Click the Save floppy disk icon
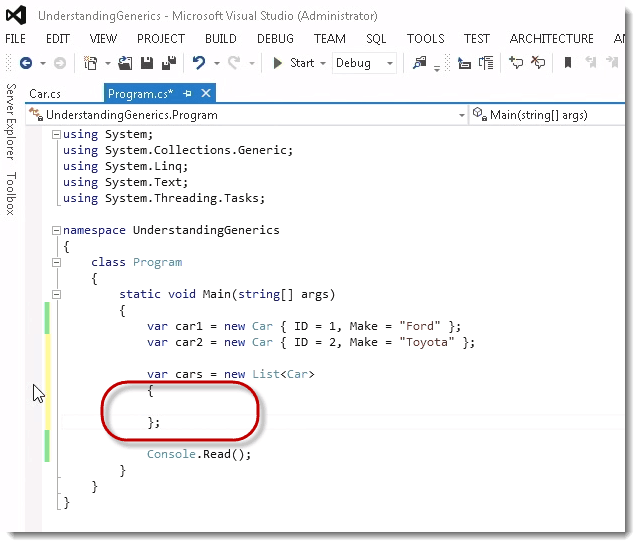640x547 pixels. click(x=147, y=63)
